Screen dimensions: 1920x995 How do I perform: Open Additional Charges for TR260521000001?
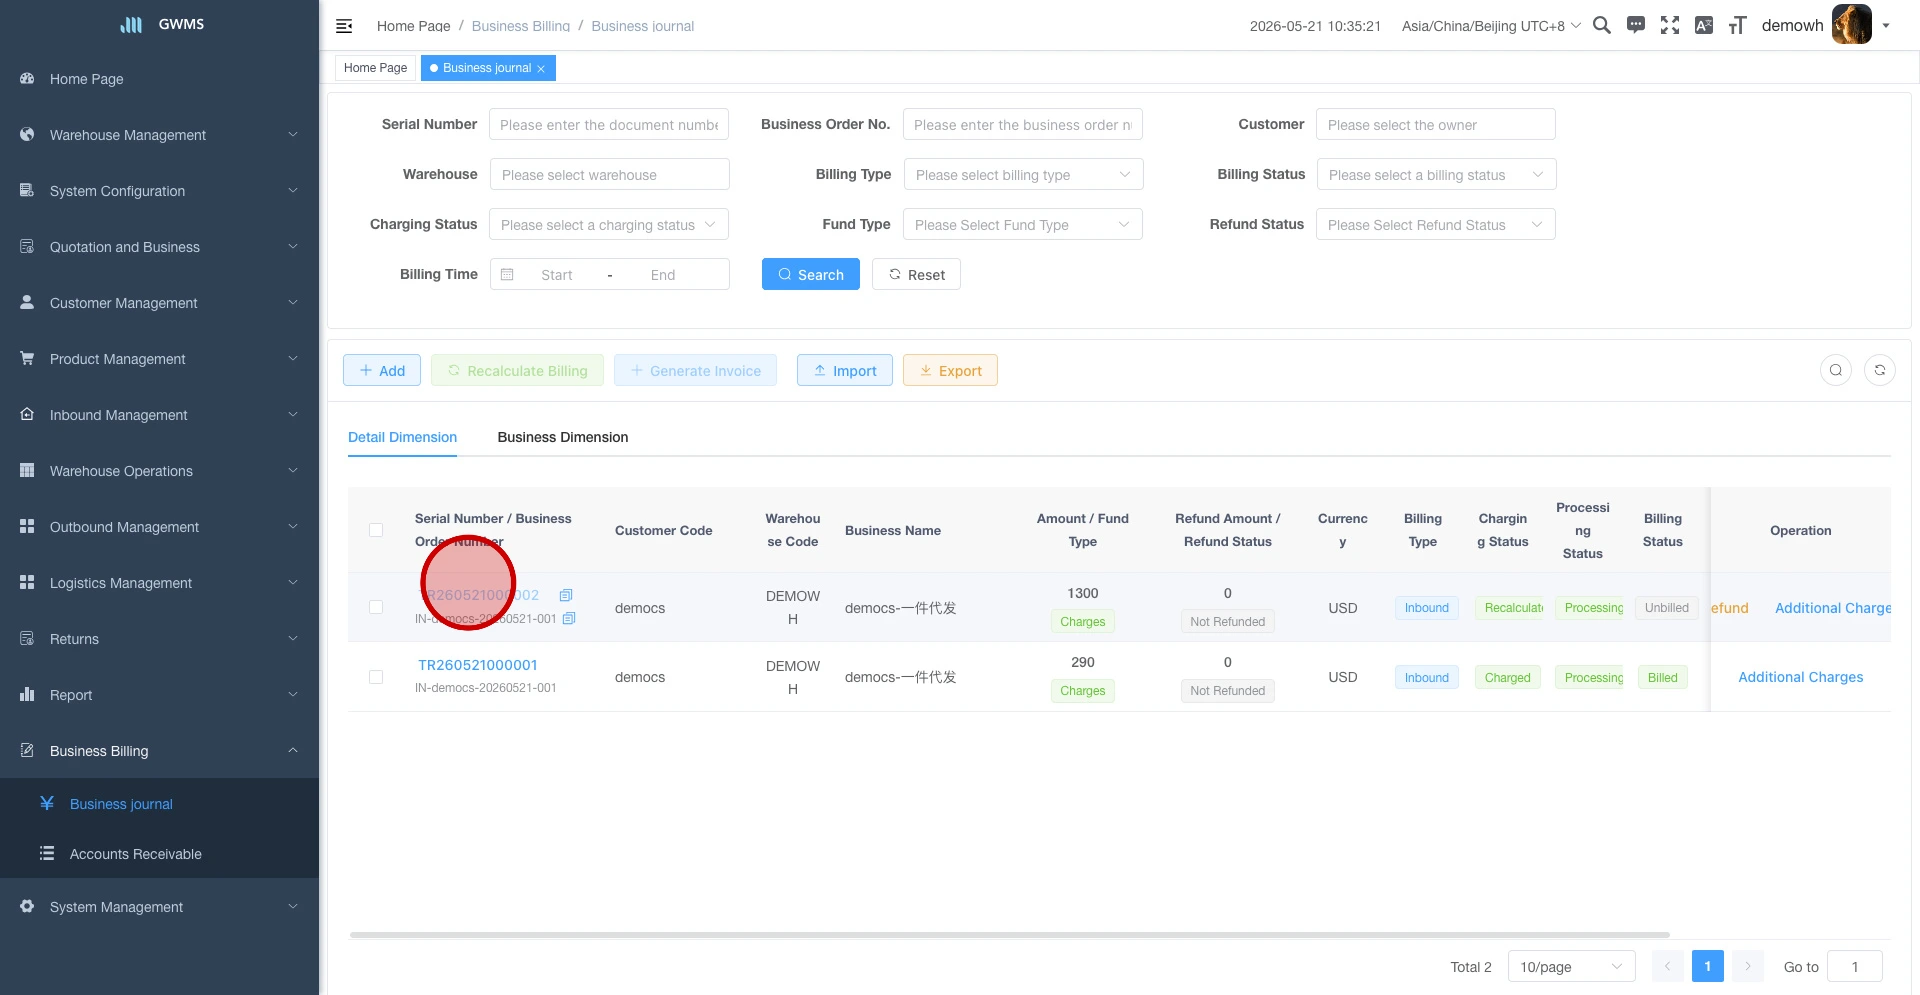(1800, 677)
